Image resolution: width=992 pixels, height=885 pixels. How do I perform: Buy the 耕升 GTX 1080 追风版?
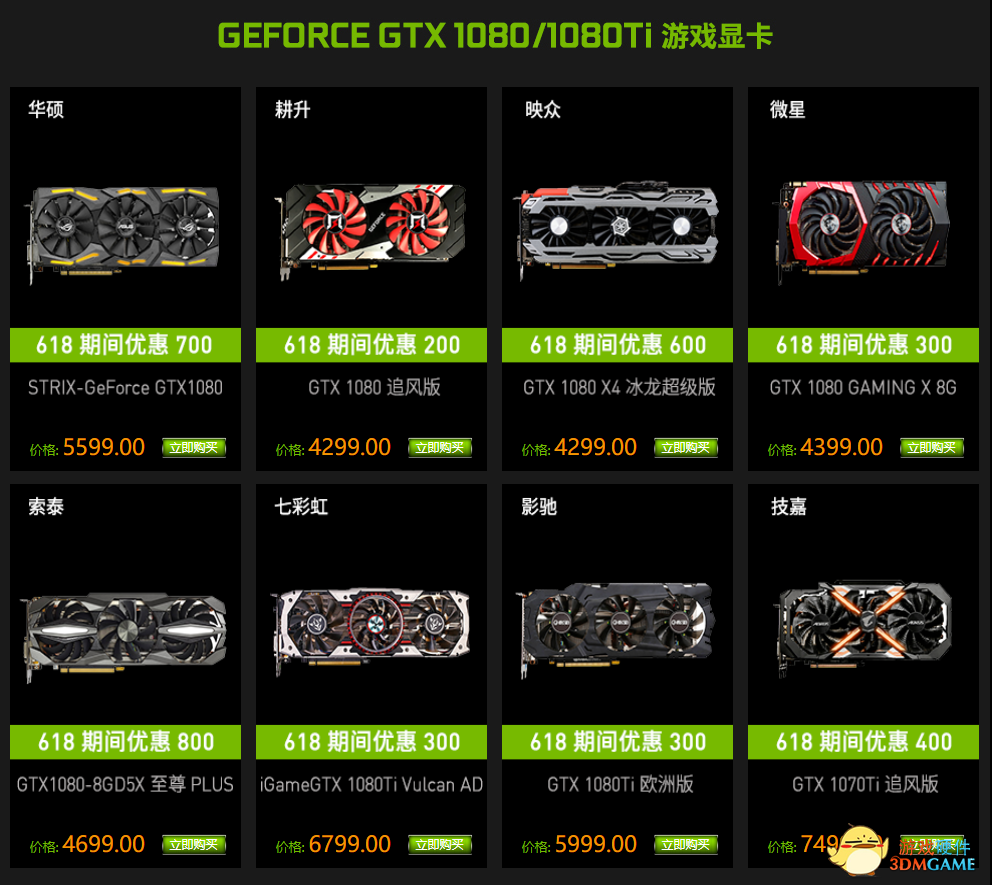[440, 448]
